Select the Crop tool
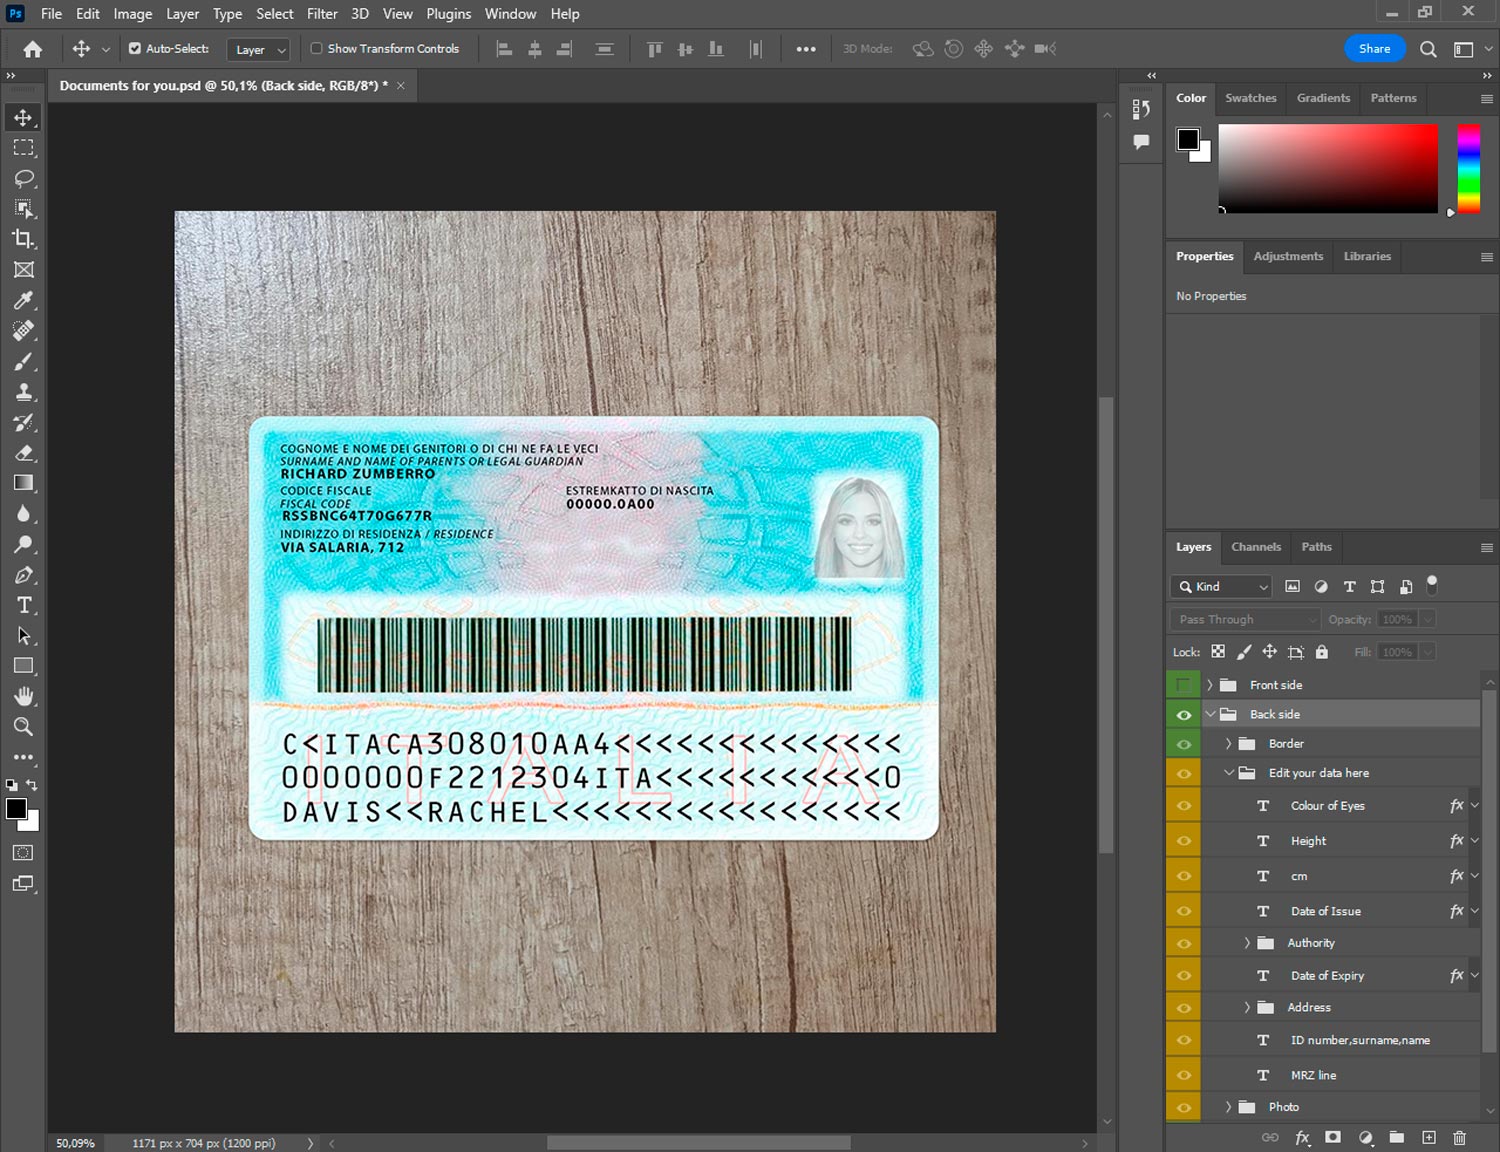The height and width of the screenshot is (1152, 1500). [24, 239]
